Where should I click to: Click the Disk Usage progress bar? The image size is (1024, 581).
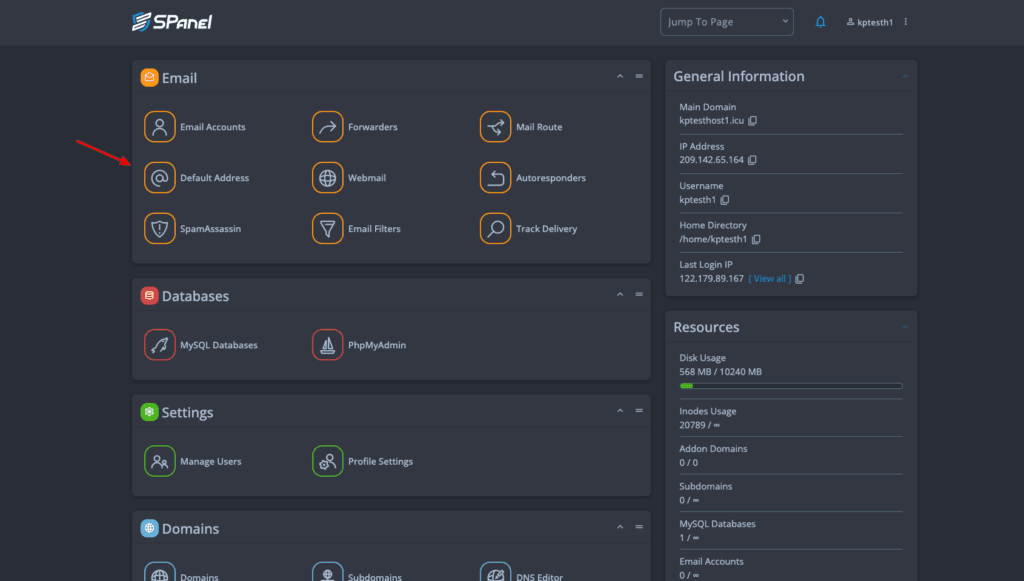(x=791, y=386)
